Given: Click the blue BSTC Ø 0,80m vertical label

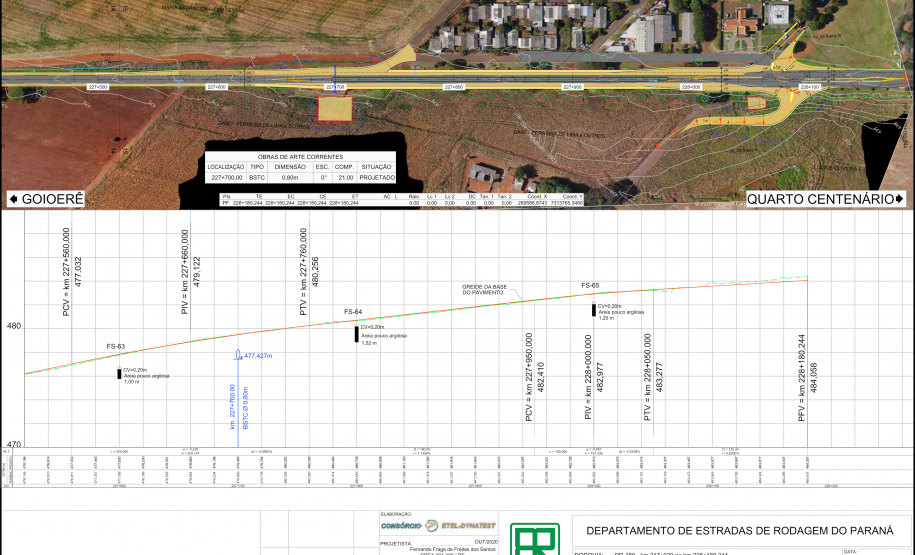Looking at the screenshot, I should pyautogui.click(x=245, y=408).
